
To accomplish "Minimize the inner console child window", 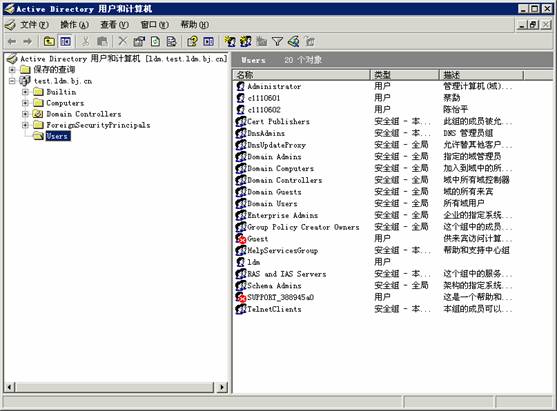I will [521, 25].
